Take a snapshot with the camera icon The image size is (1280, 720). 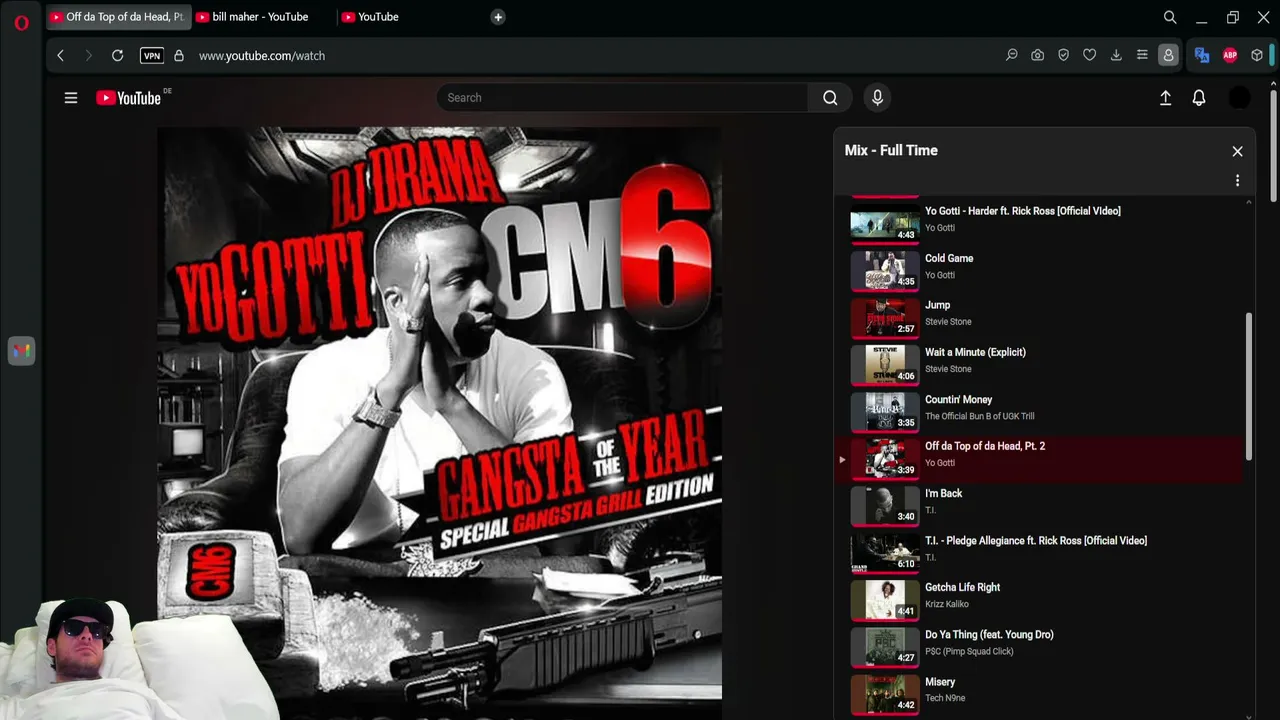coord(1038,56)
